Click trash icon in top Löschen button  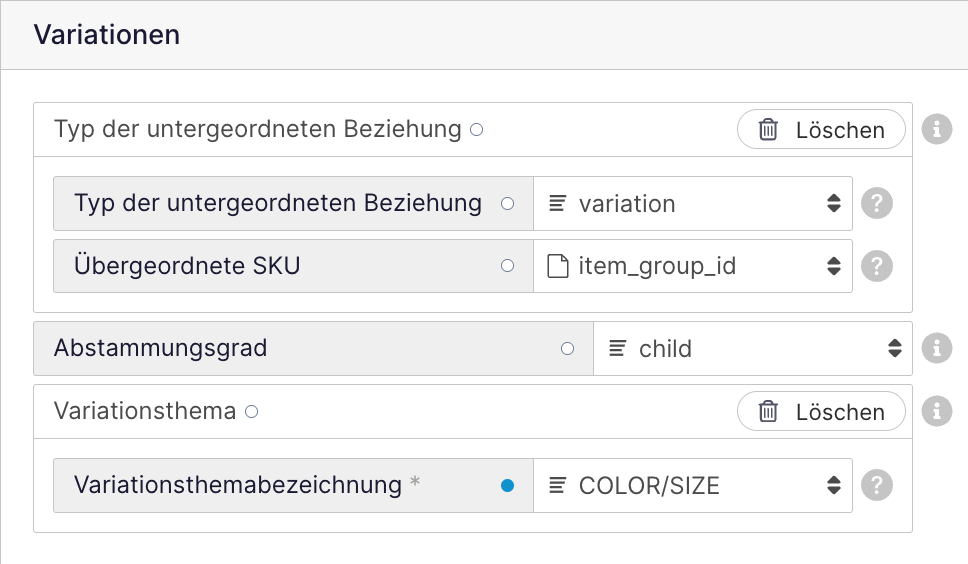[768, 130]
